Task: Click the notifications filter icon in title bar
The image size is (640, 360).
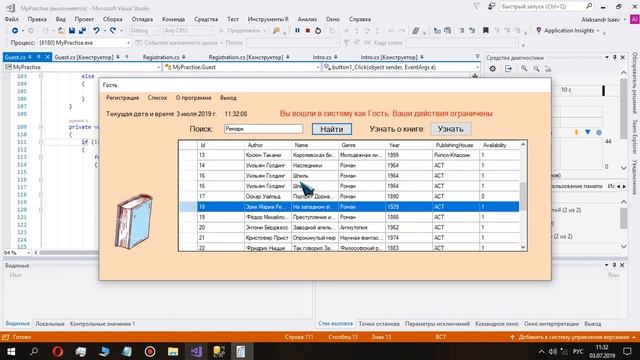Action: (476, 7)
